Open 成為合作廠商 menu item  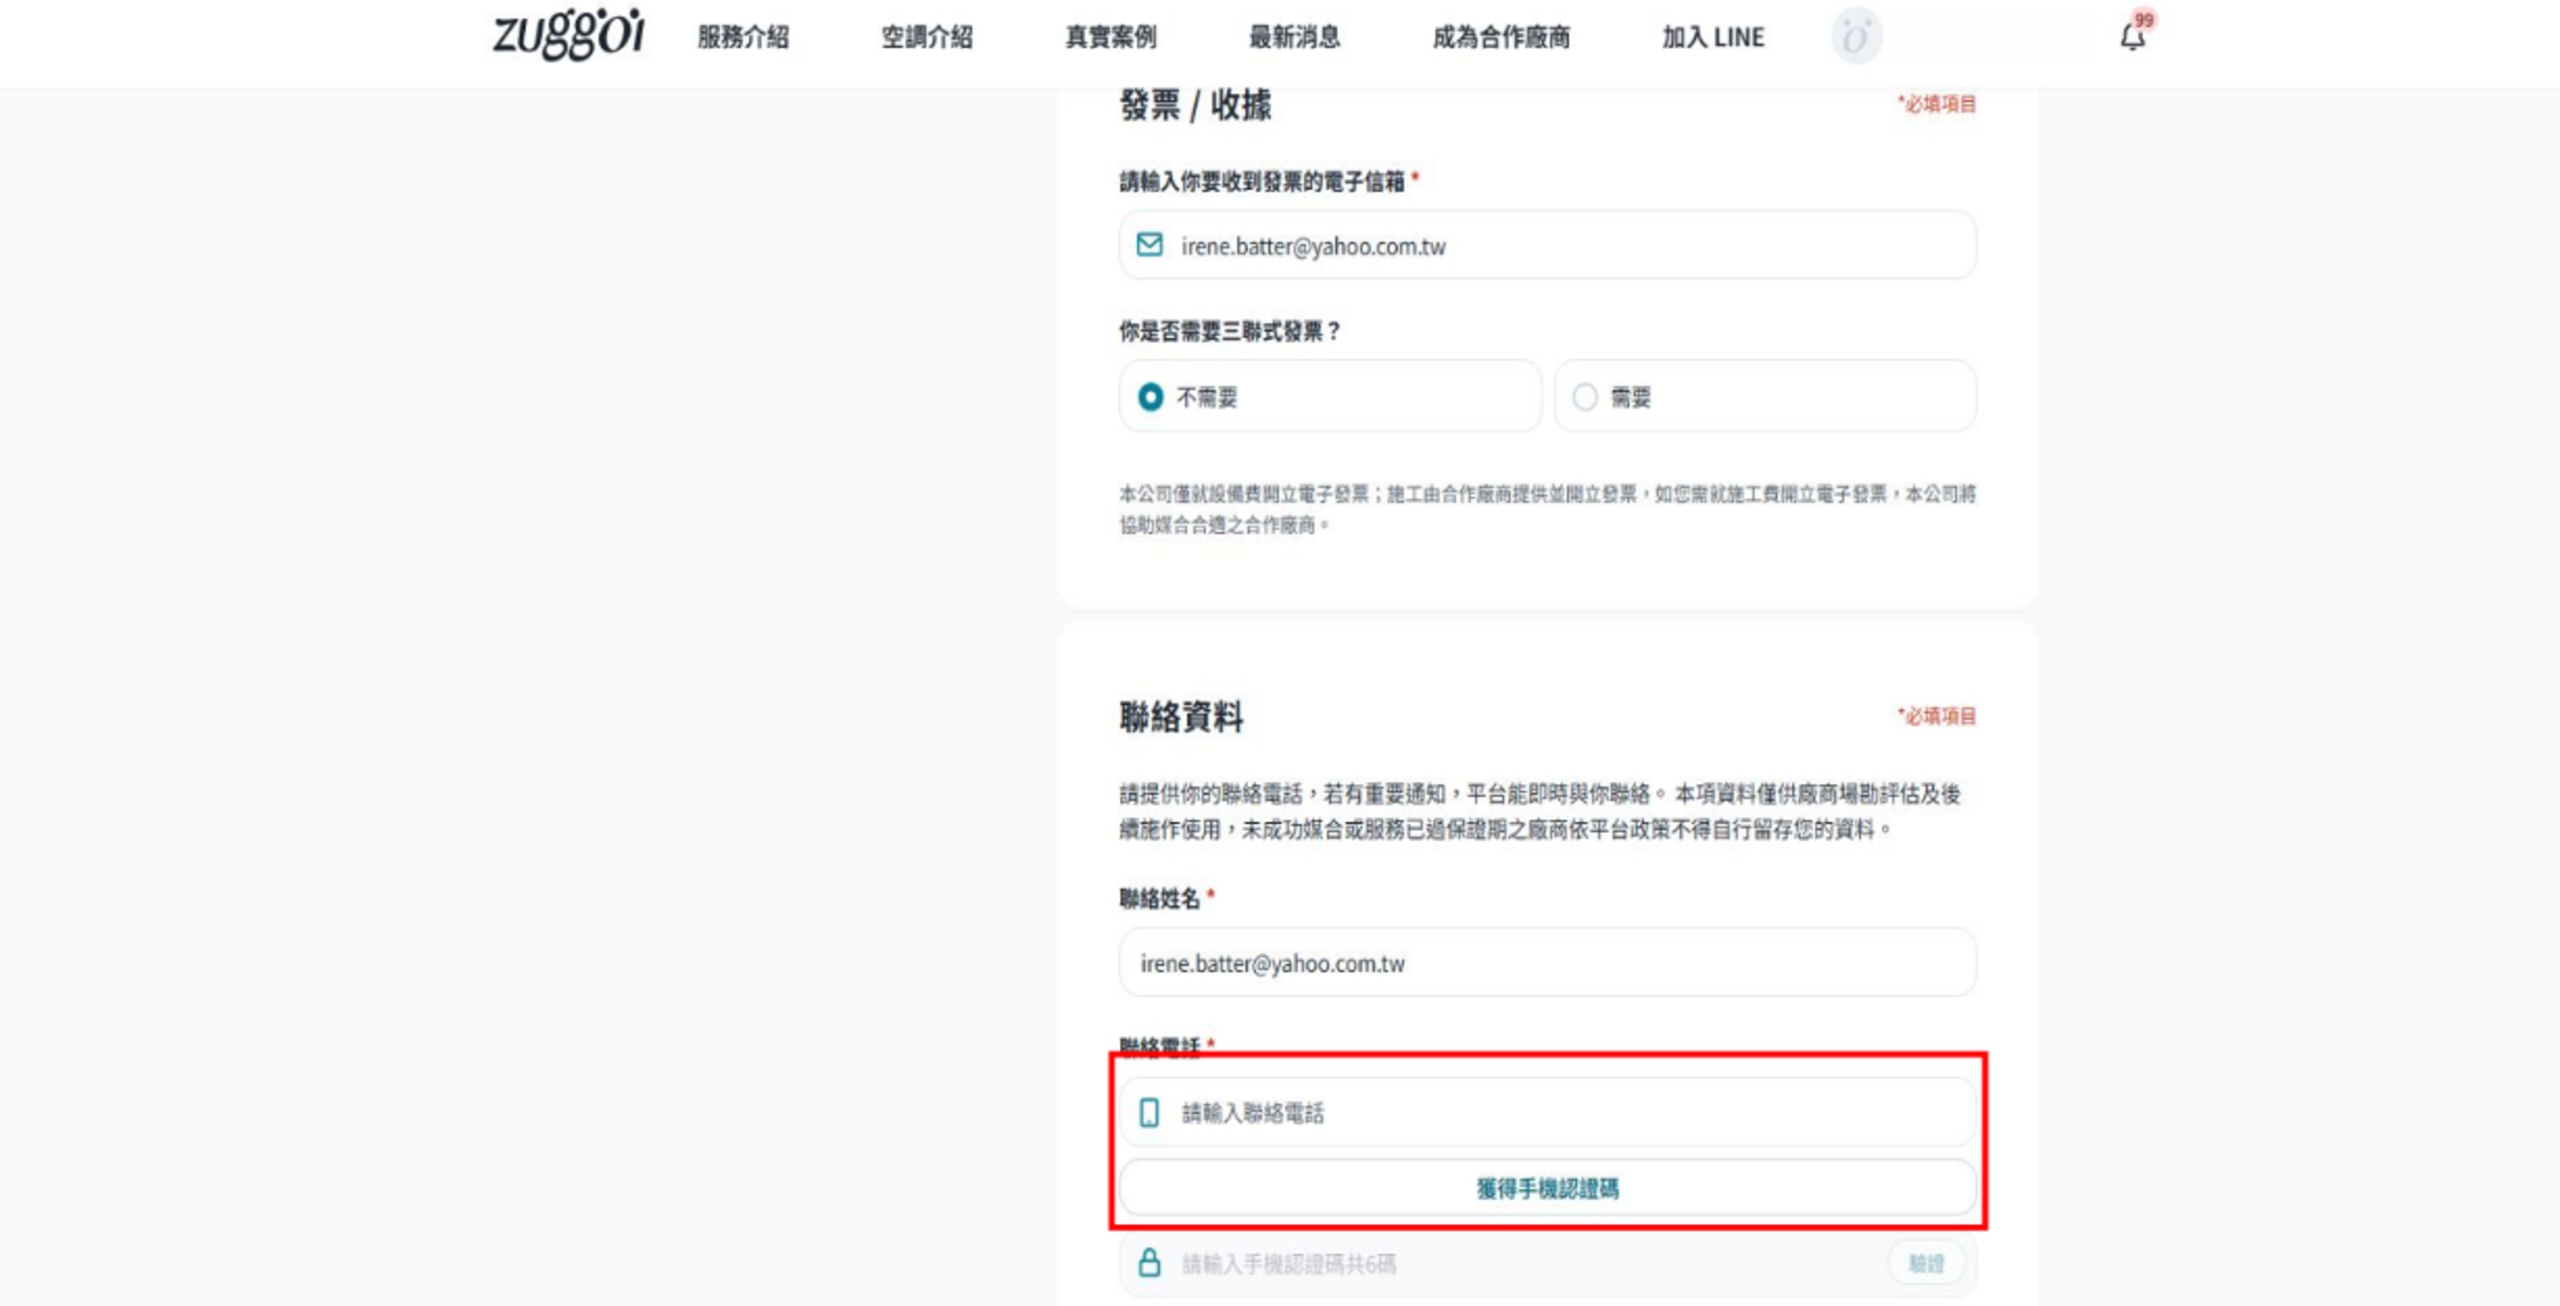pyautogui.click(x=1501, y=37)
